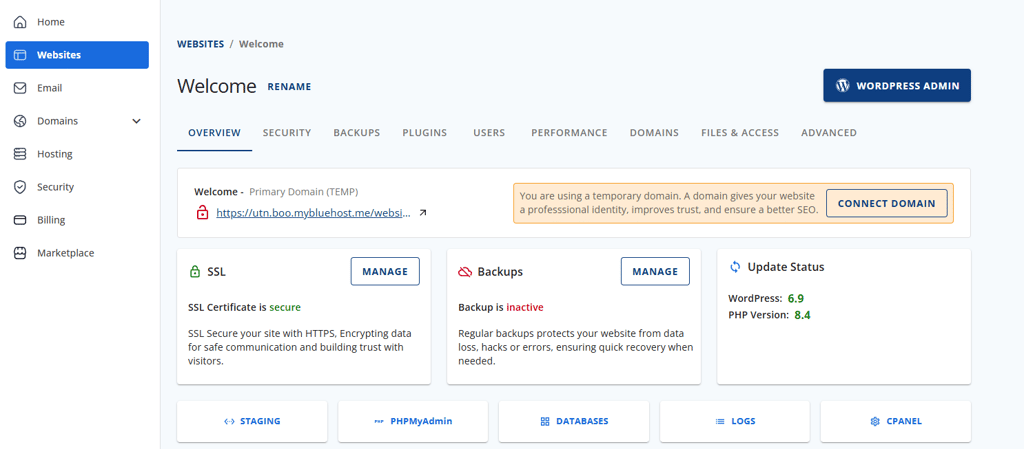
Task: Select the USERS tab
Action: (489, 132)
